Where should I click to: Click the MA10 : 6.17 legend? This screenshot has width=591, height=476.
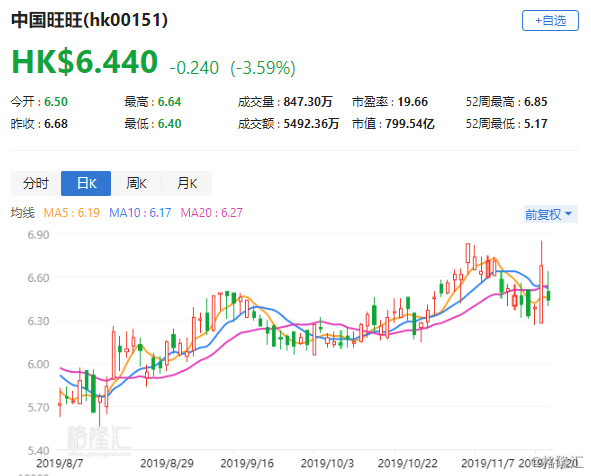coord(140,213)
